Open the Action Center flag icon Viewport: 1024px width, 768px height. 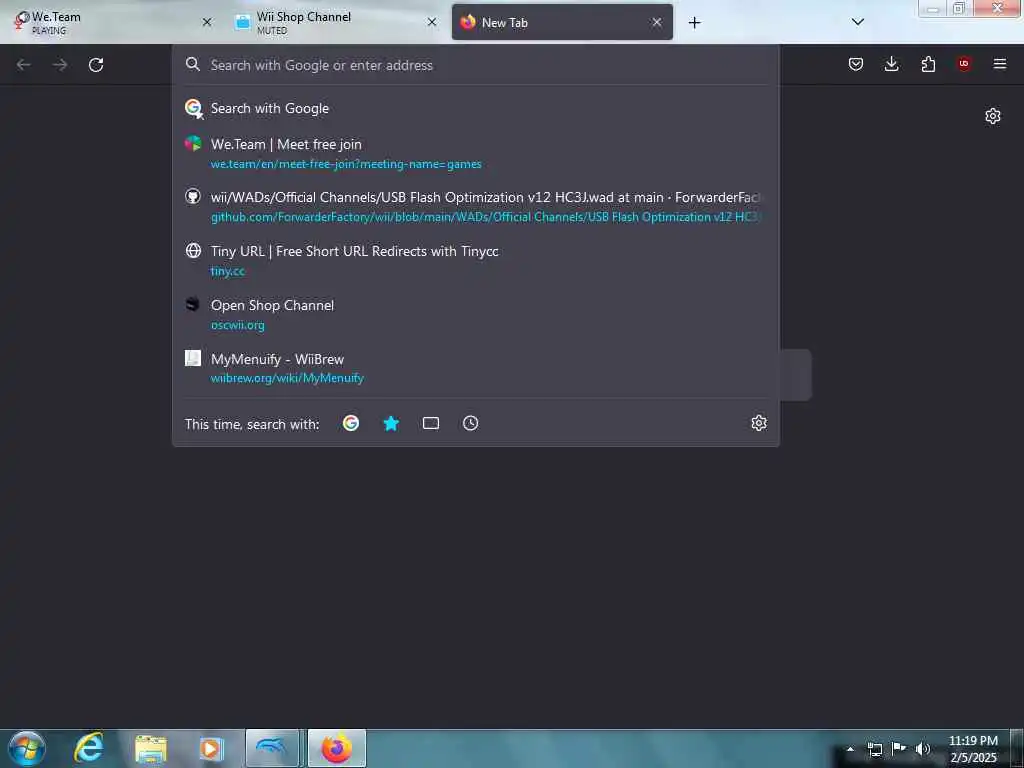tap(899, 749)
